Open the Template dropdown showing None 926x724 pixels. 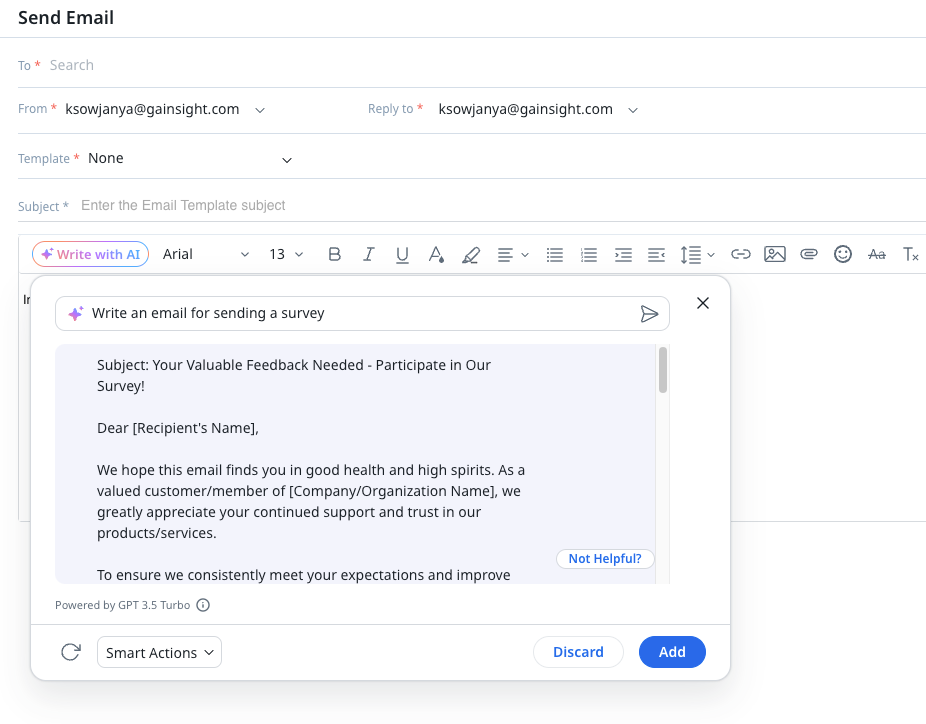coord(190,159)
